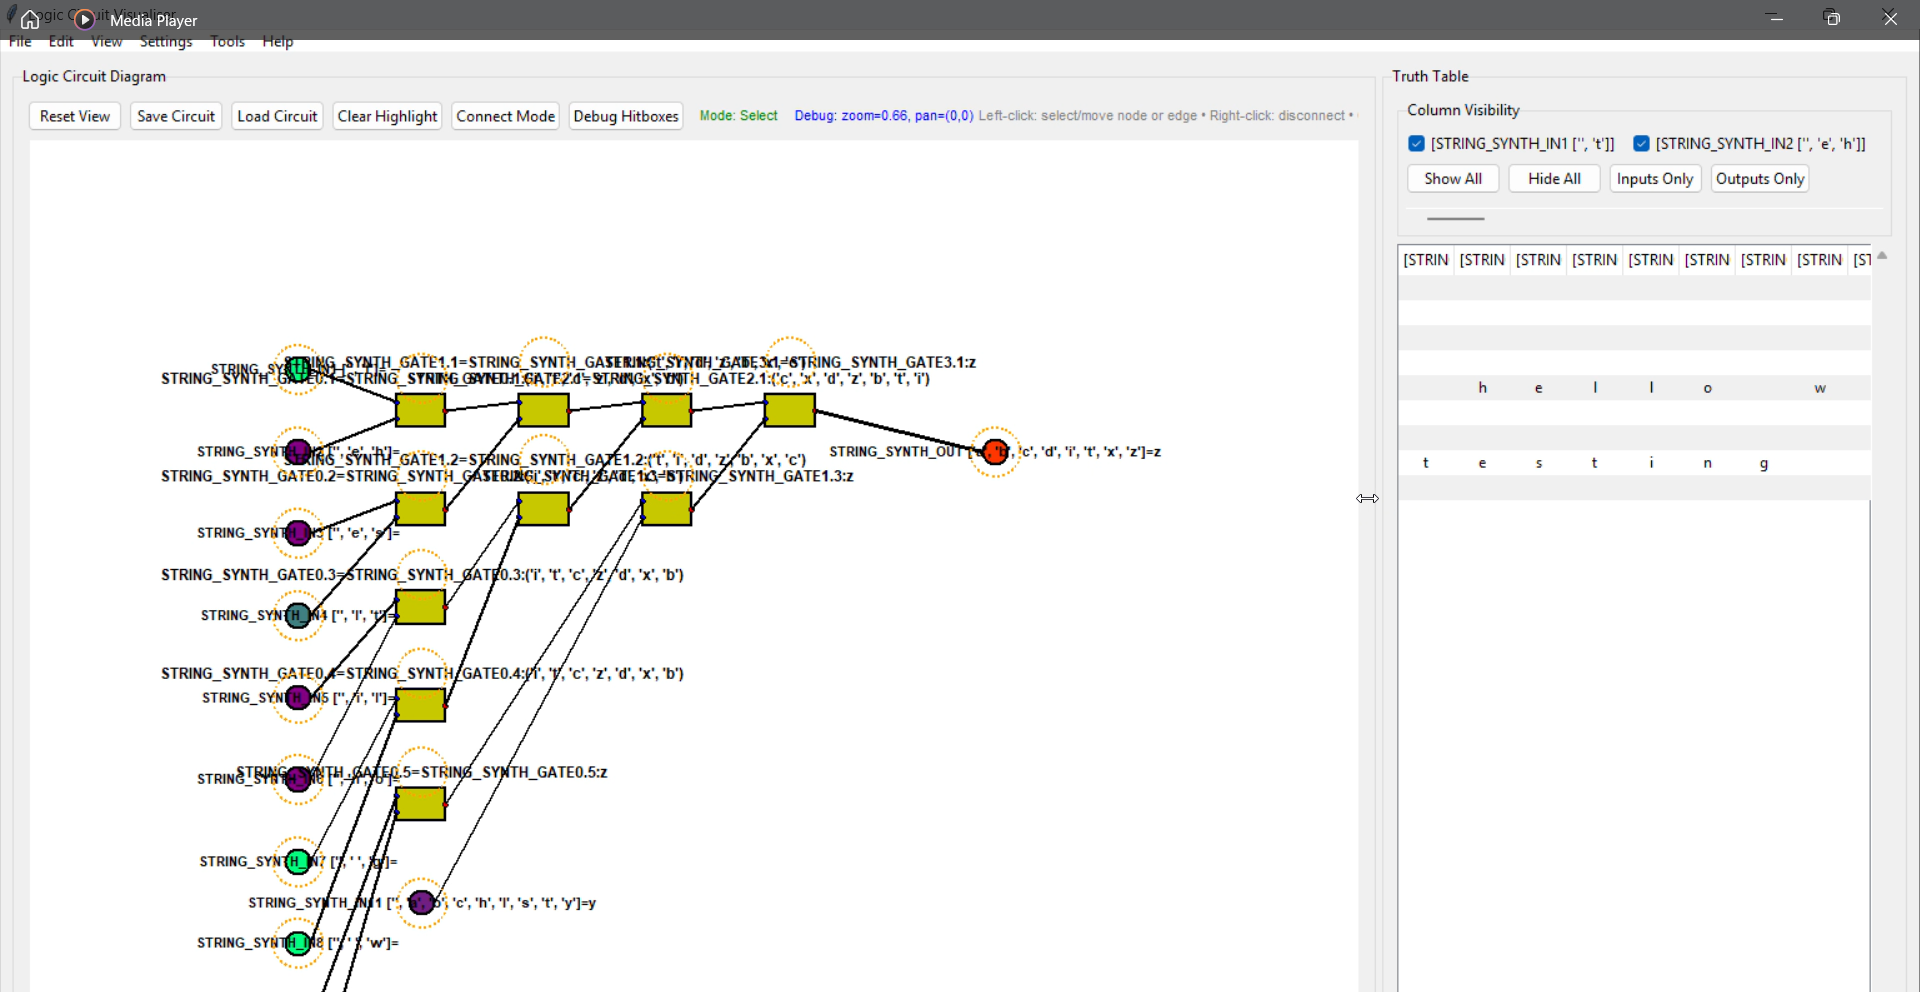Select the purple STRING_SYNTH_IN5 input node
The width and height of the screenshot is (1920, 992).
point(298,697)
